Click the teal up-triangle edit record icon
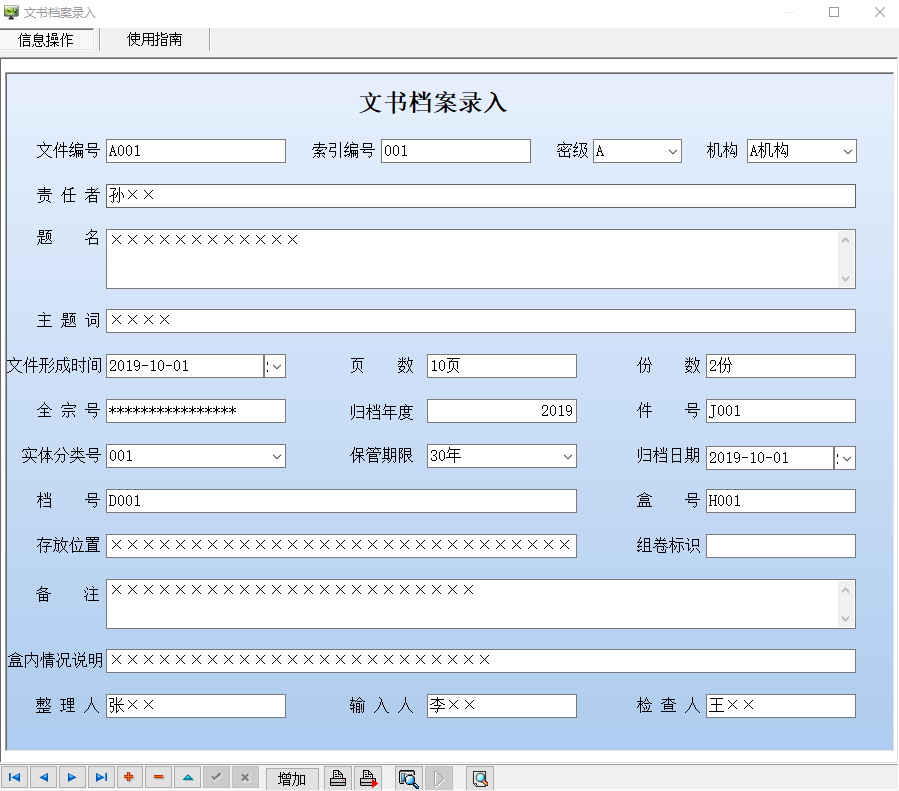899x791 pixels. (187, 777)
